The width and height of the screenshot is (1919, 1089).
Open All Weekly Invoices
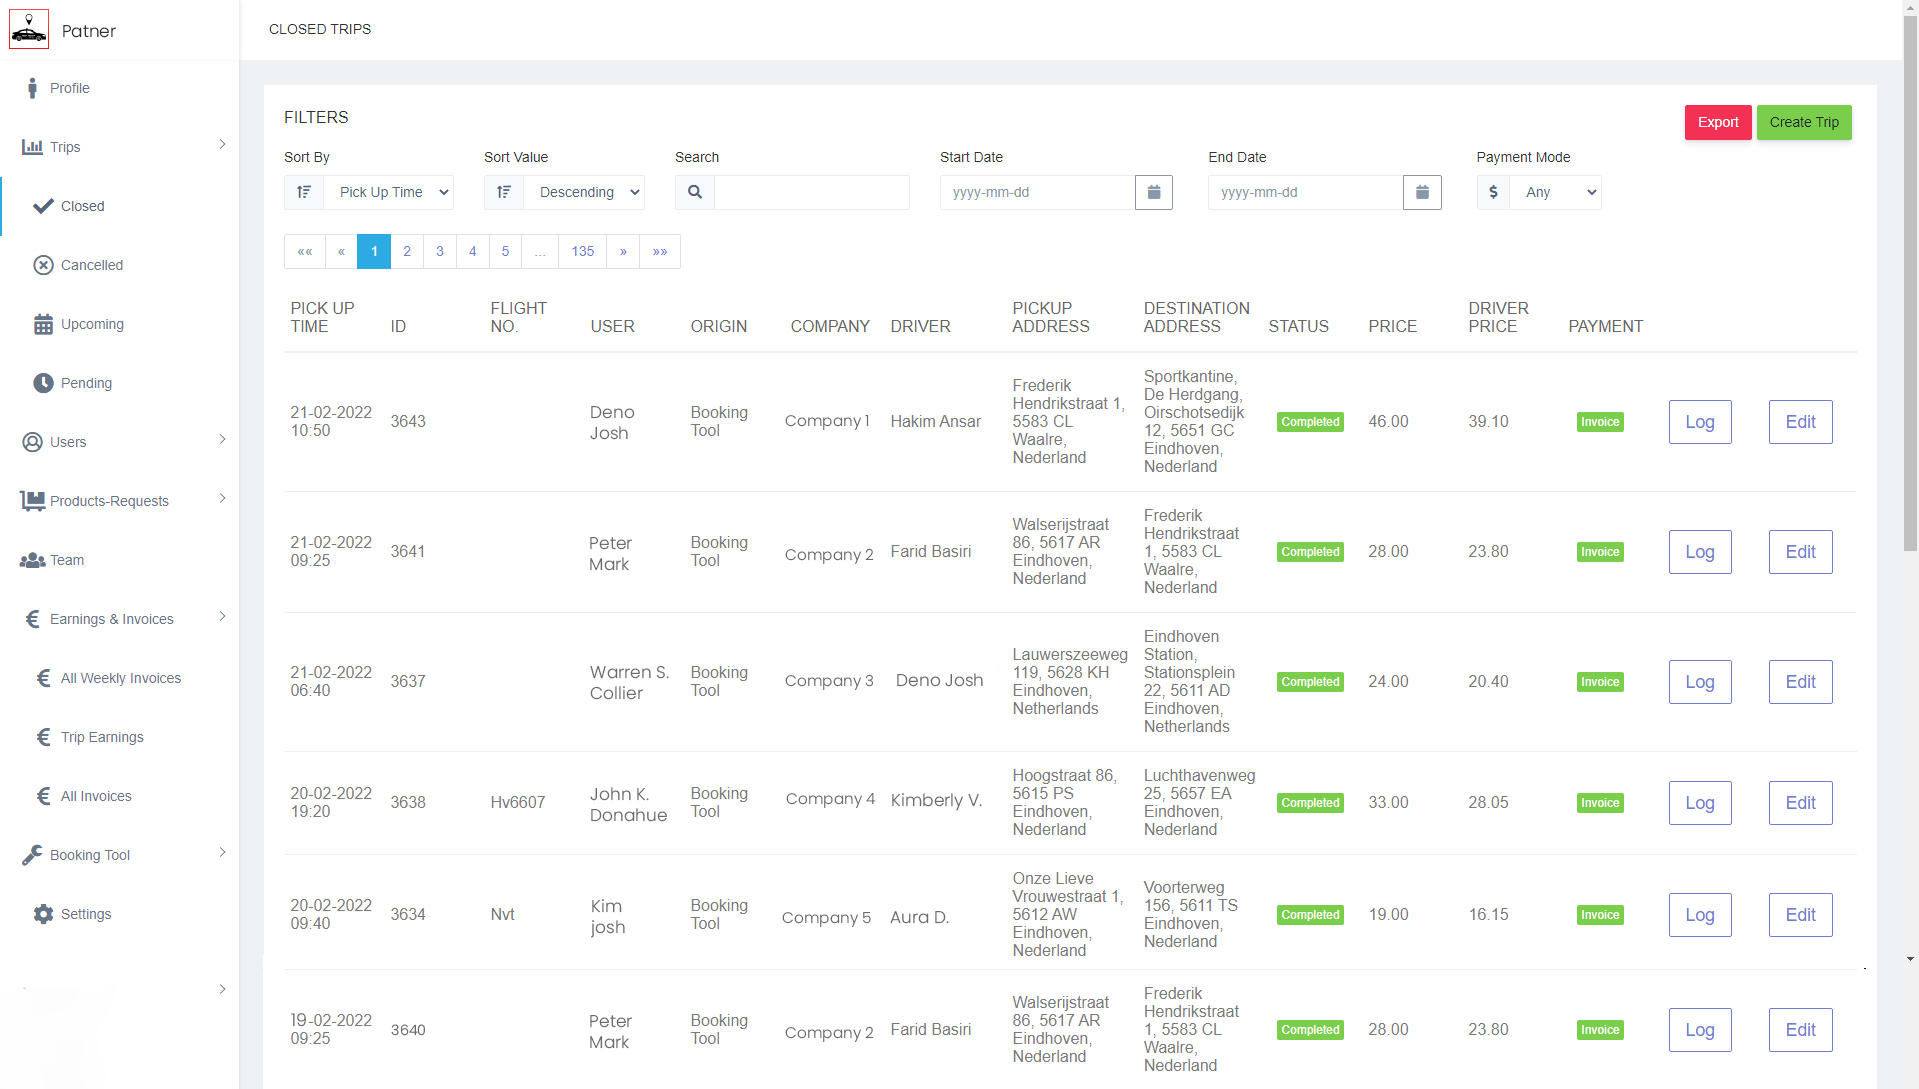point(120,678)
